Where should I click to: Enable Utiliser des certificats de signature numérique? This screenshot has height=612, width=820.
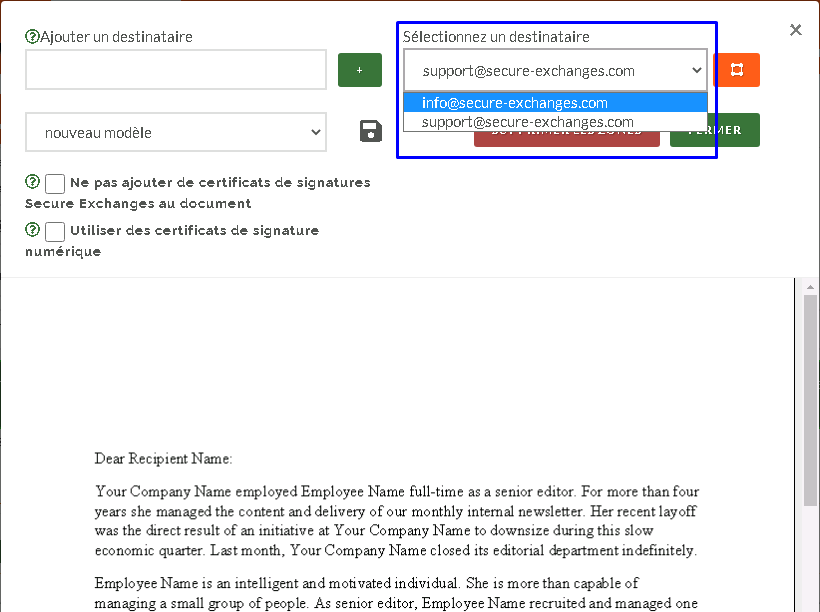coord(55,231)
